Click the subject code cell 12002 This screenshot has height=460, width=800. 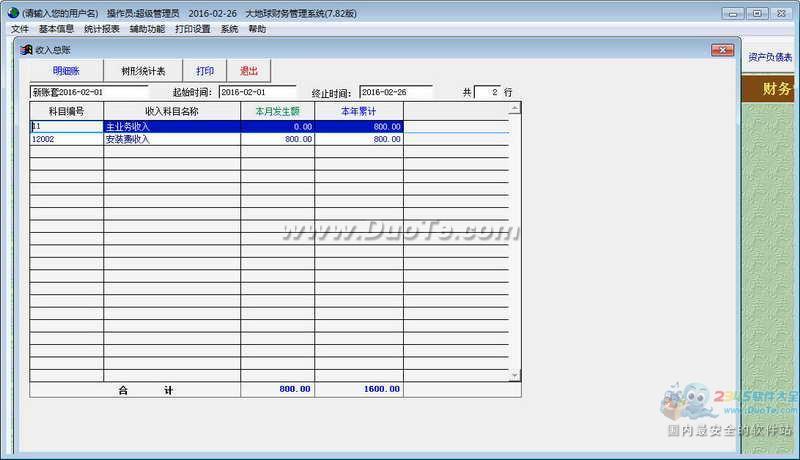click(x=66, y=139)
